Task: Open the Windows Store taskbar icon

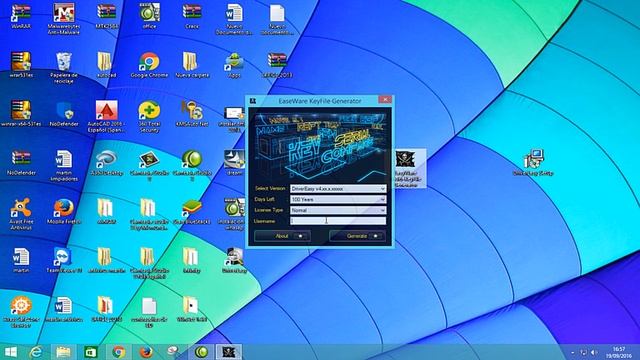Action: coord(91,352)
